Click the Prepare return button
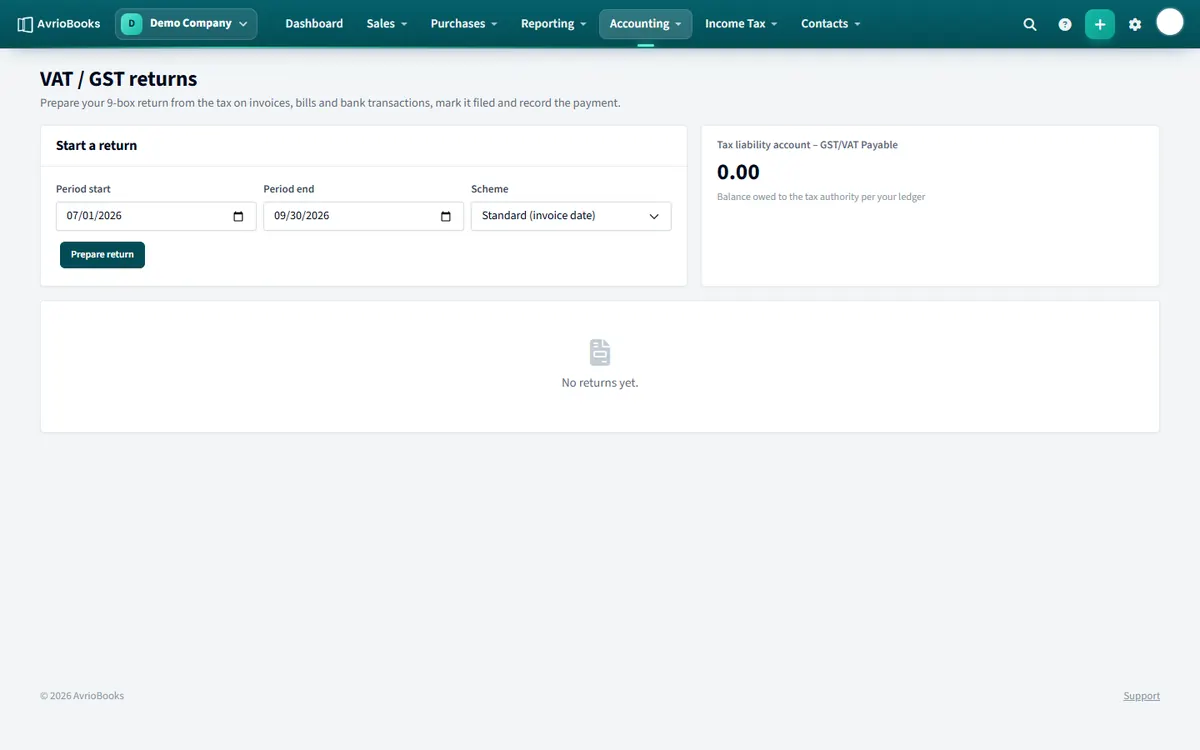This screenshot has height=750, width=1200. click(x=102, y=255)
